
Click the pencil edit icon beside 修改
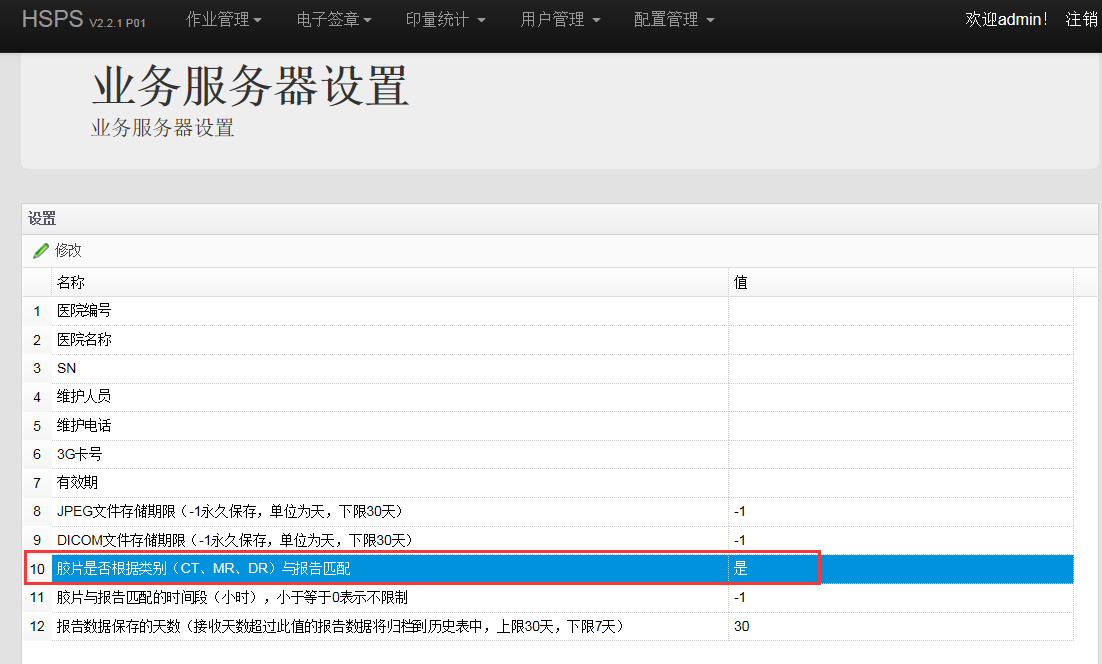click(41, 250)
